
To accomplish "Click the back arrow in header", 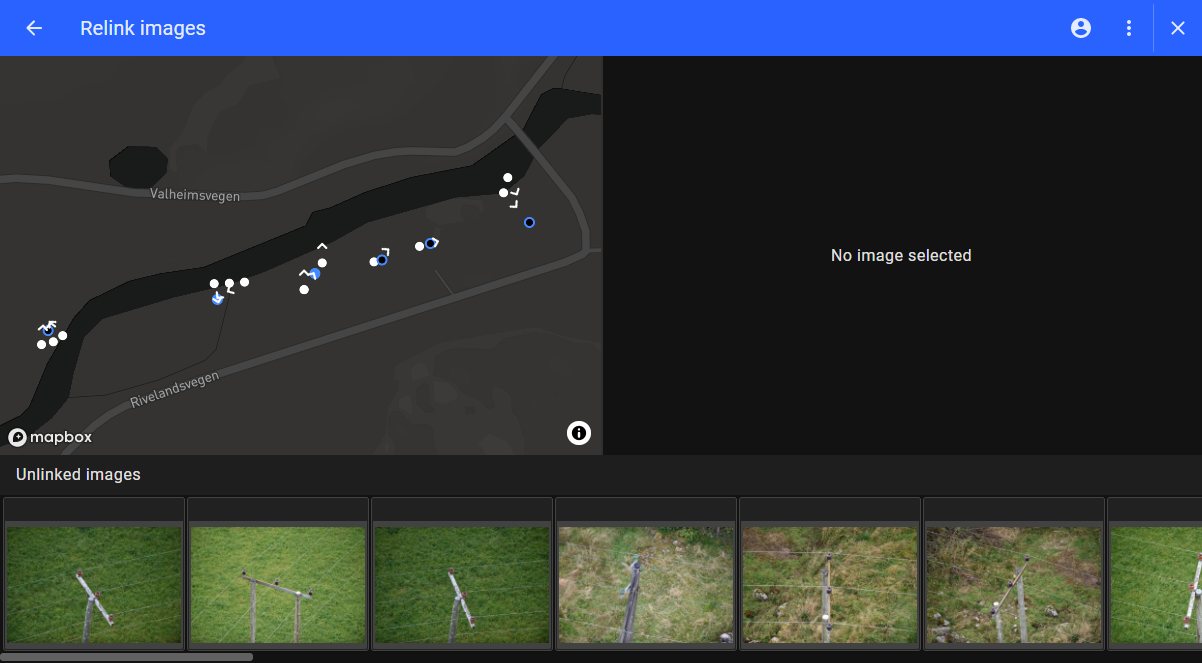I will tap(34, 28).
